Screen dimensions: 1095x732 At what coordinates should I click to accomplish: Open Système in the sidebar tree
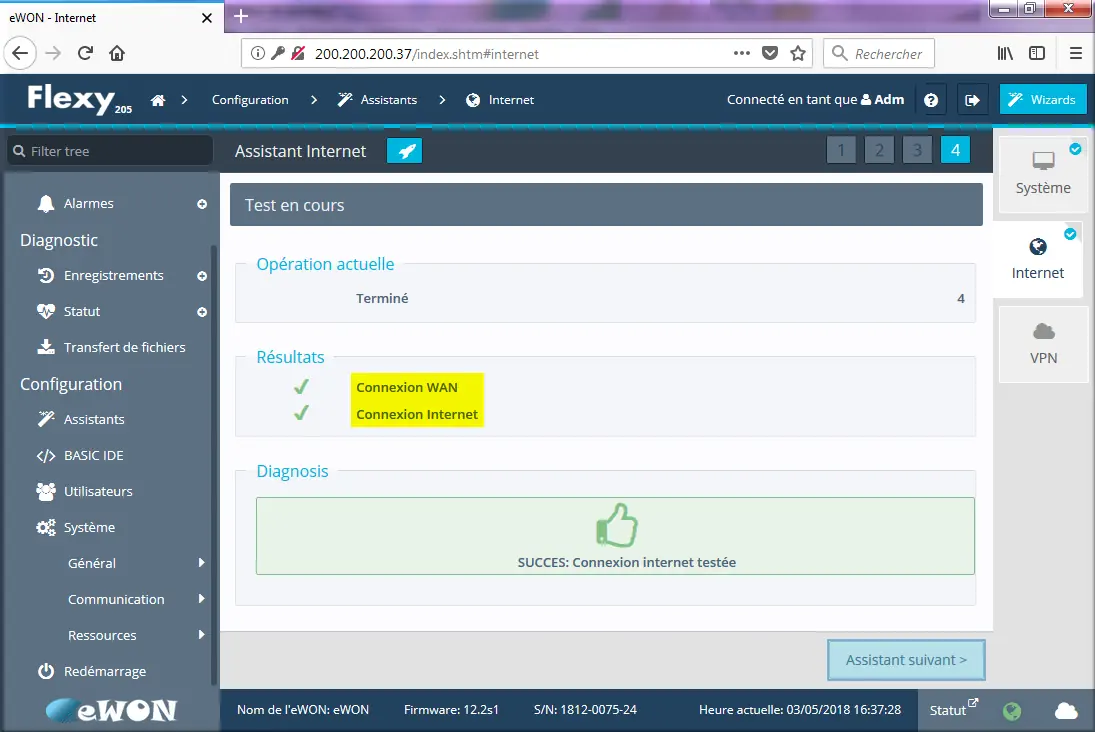tap(89, 527)
